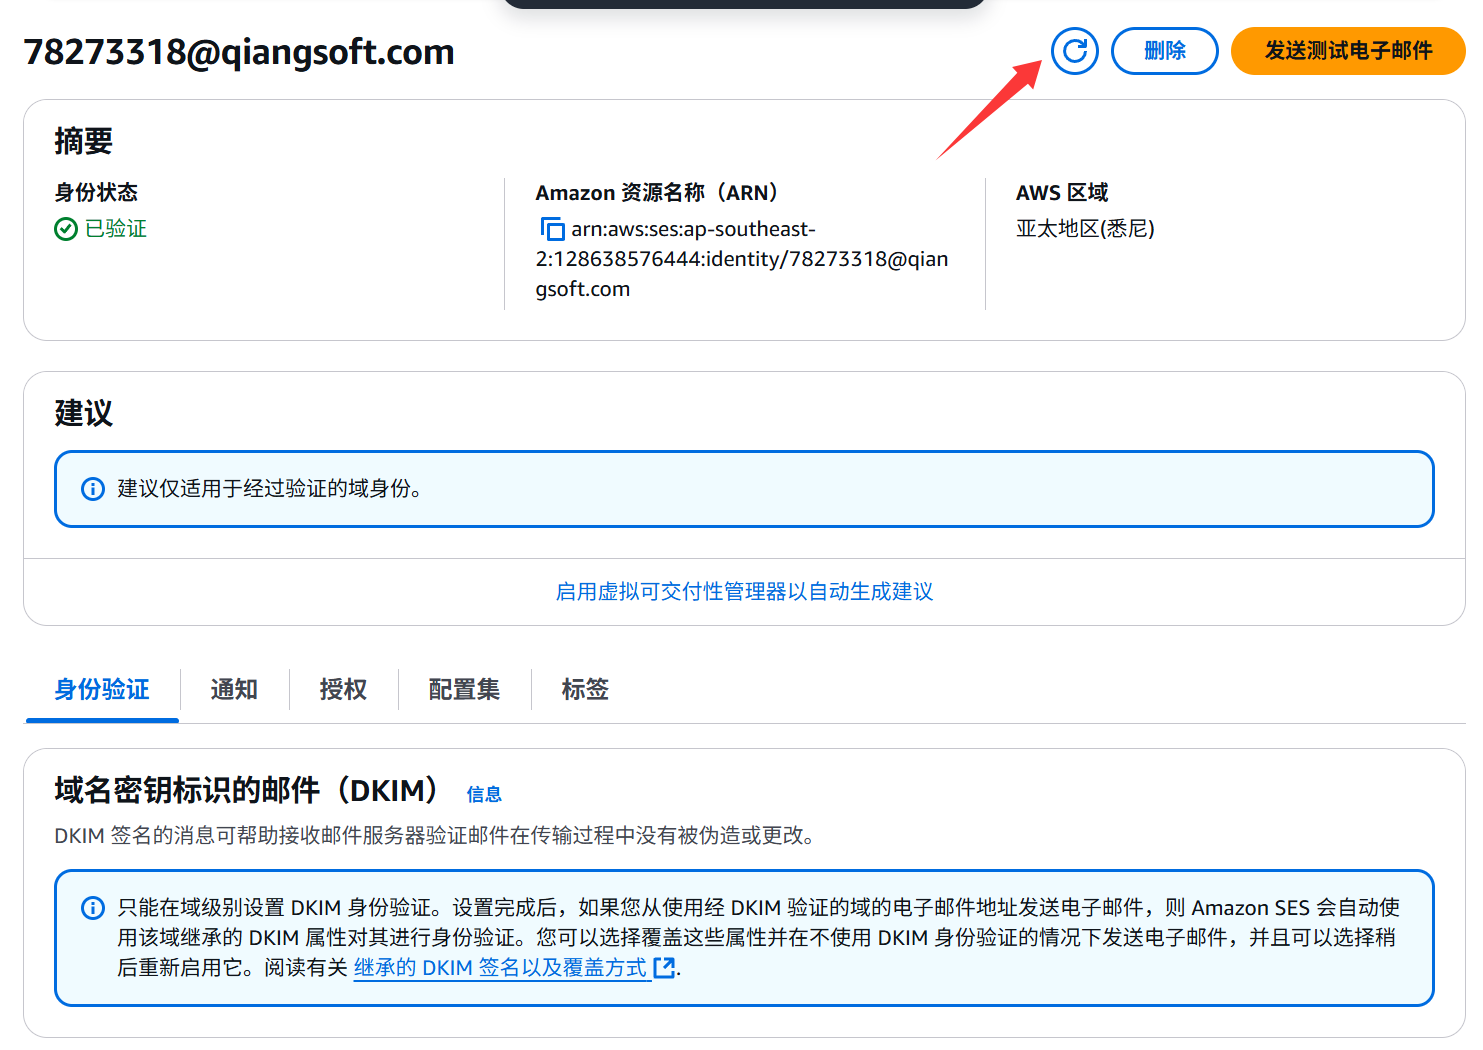Switch to the 授权 tab
Screen dimensions: 1483x1050
[343, 689]
